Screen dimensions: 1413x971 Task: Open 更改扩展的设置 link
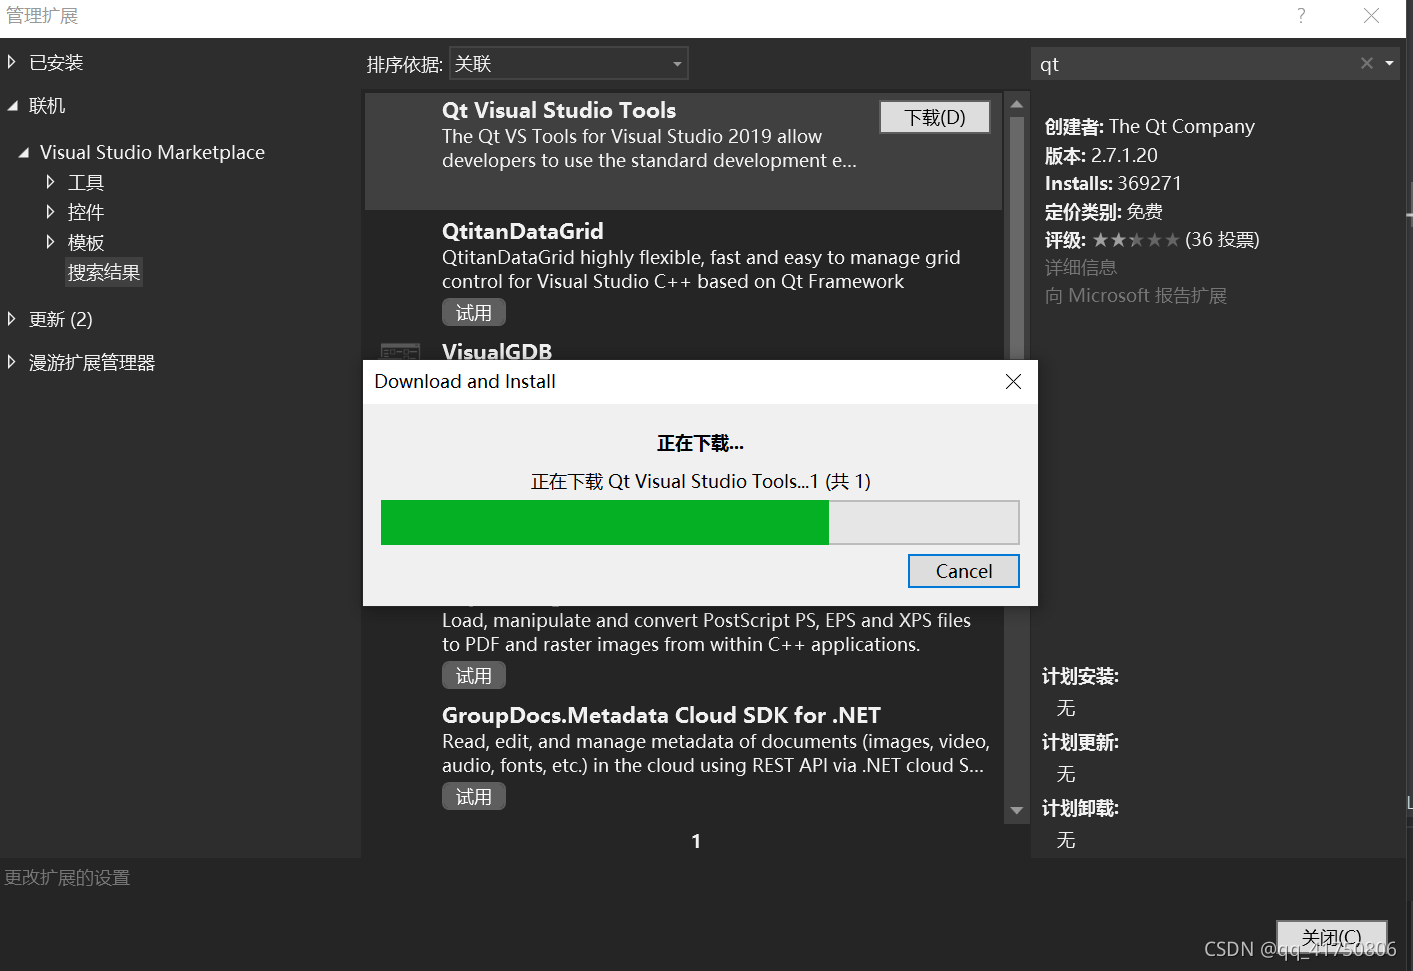click(x=67, y=878)
